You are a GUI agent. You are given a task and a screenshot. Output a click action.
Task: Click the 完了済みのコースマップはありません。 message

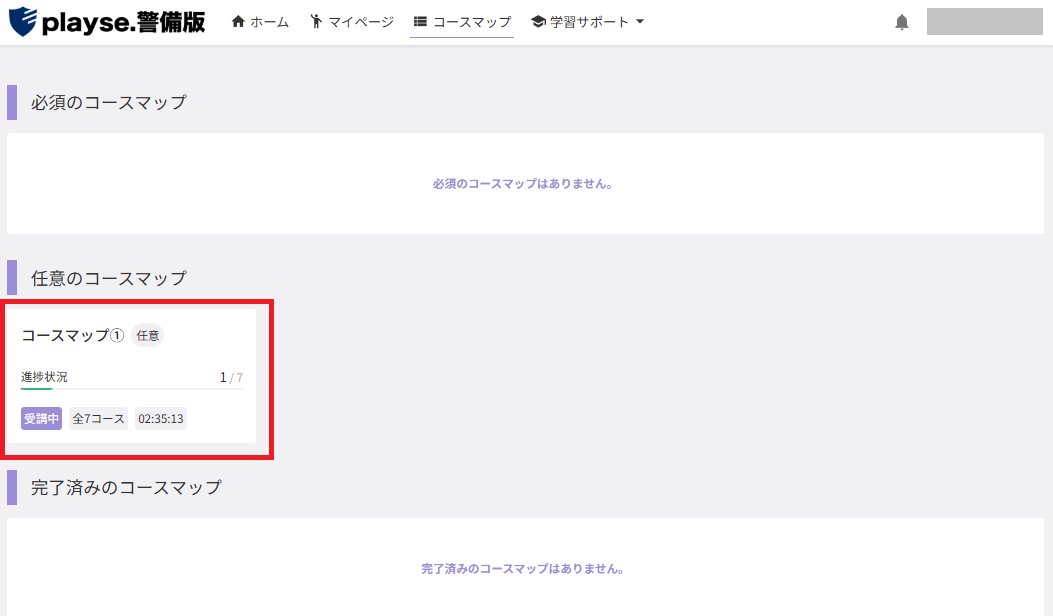click(x=522, y=568)
